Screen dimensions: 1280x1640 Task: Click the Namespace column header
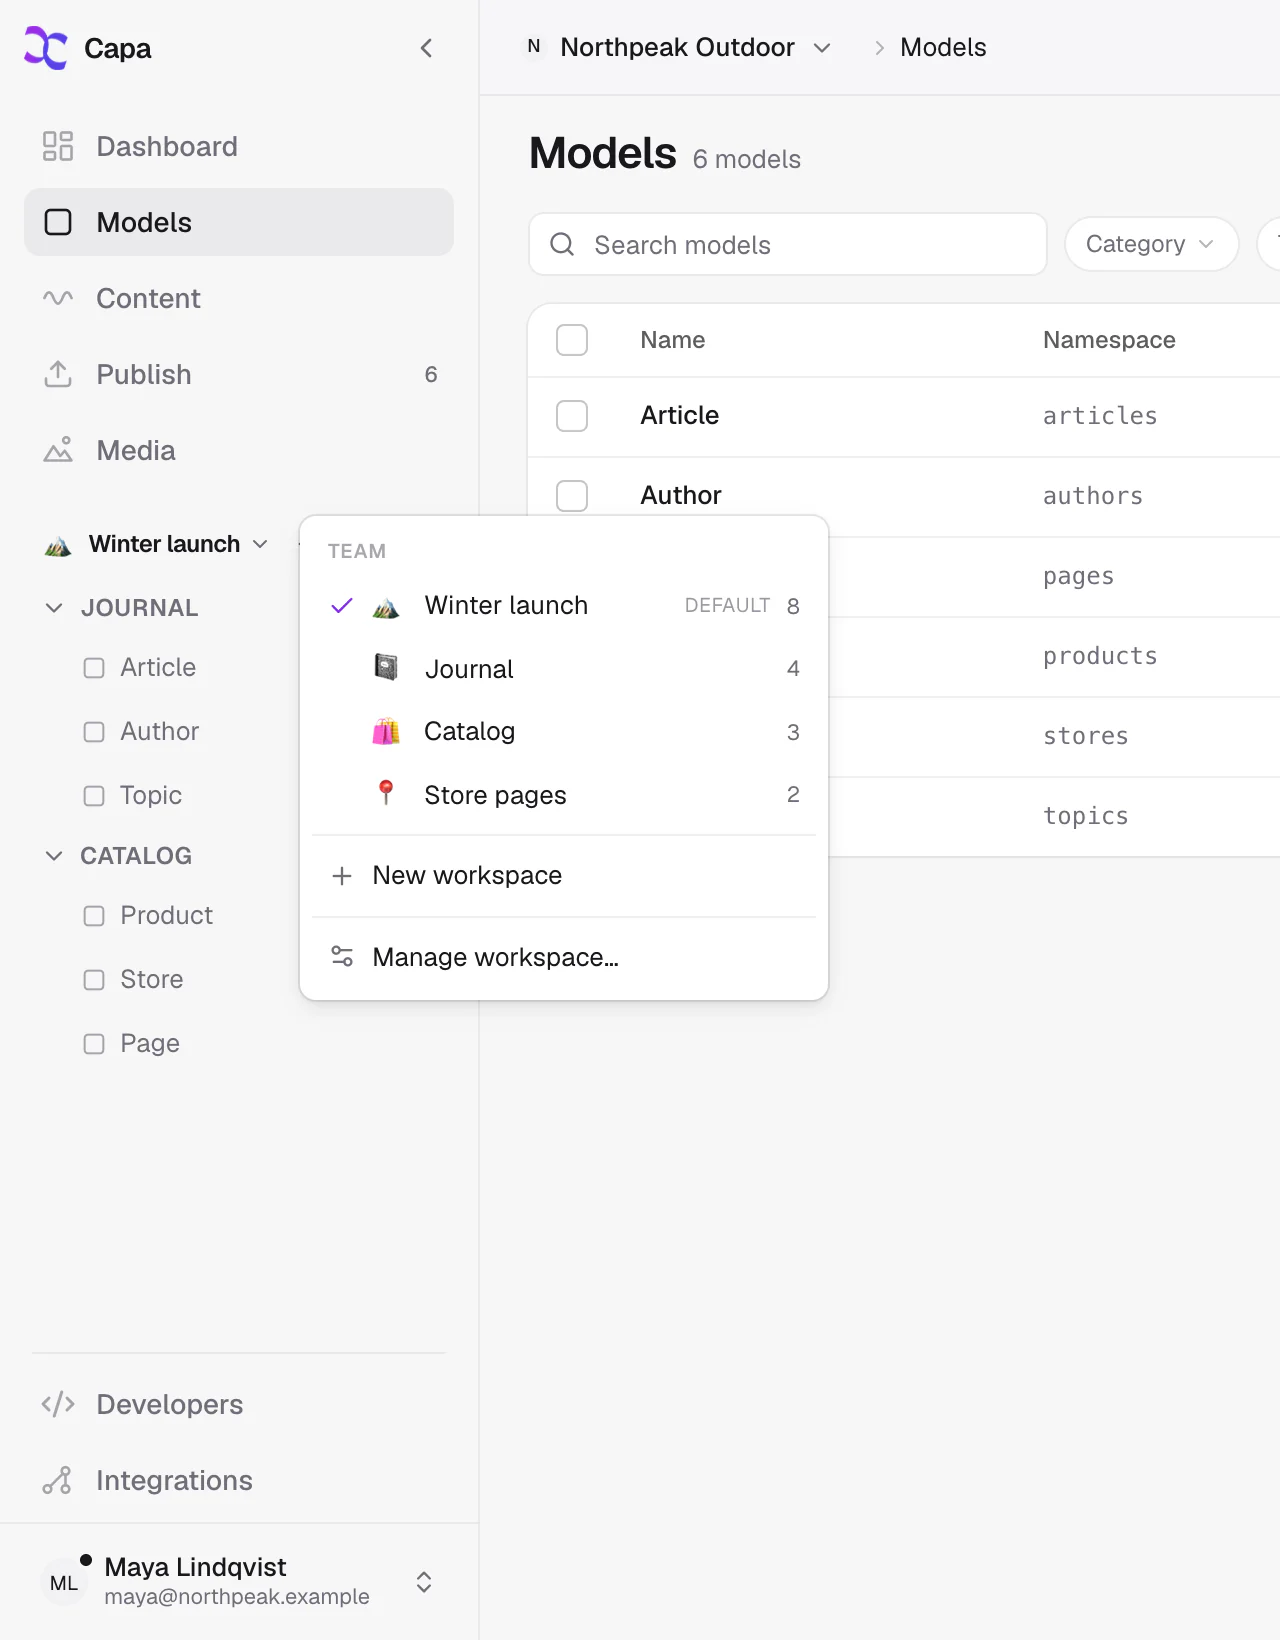(1109, 340)
